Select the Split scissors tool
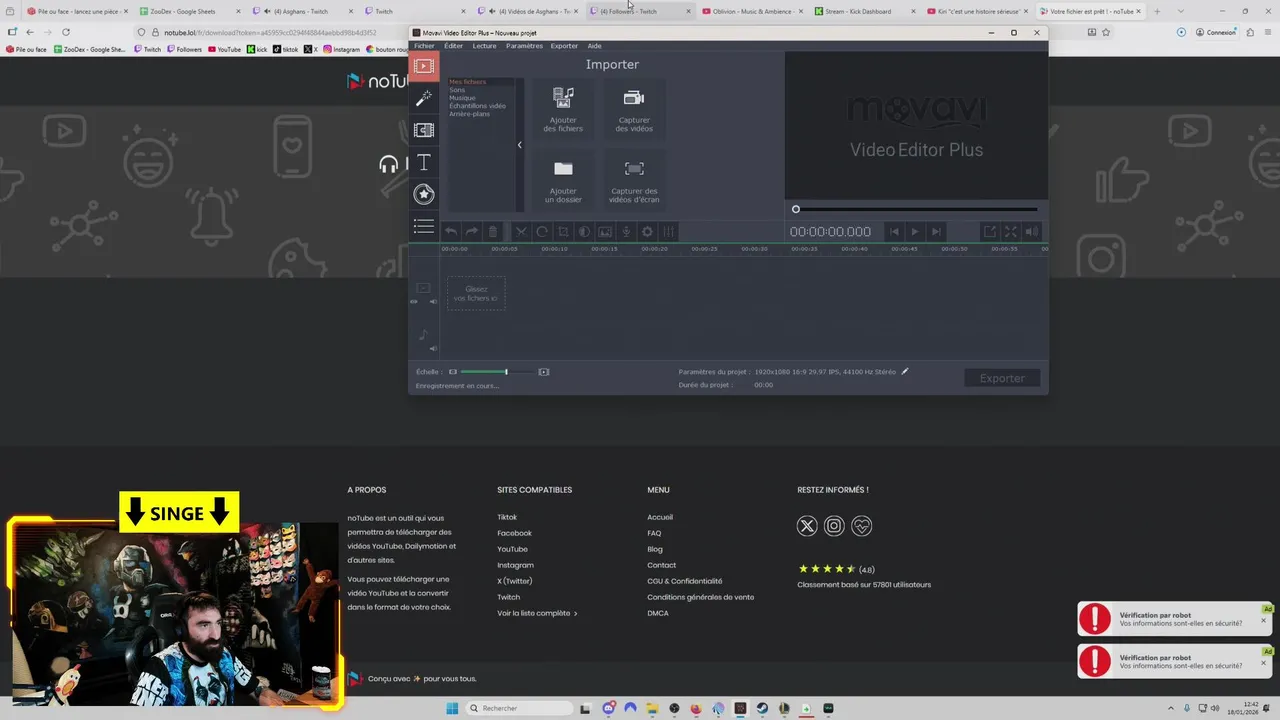The width and height of the screenshot is (1280, 720). point(521,232)
